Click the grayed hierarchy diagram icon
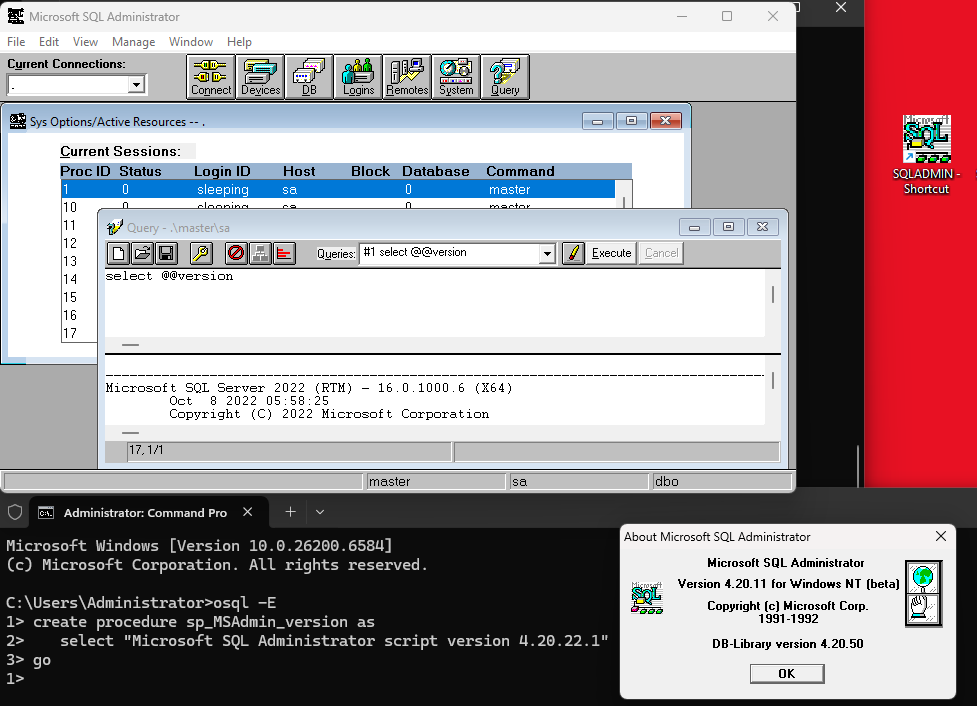Image resolution: width=977 pixels, height=706 pixels. [x=260, y=253]
